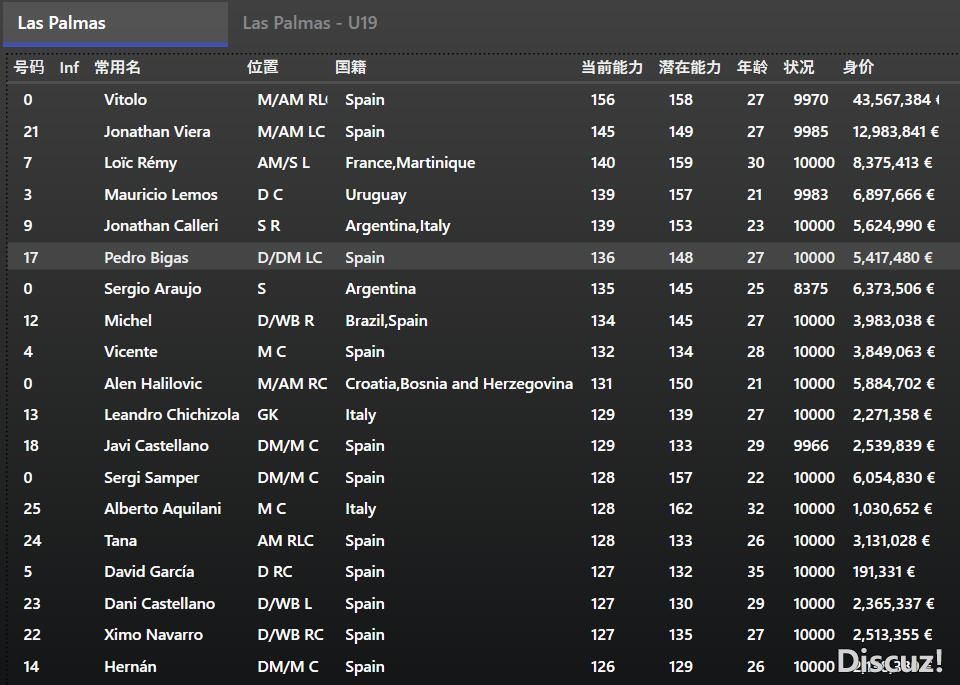Sort by 号码 column header
Screen dimensions: 960x685
[29, 67]
